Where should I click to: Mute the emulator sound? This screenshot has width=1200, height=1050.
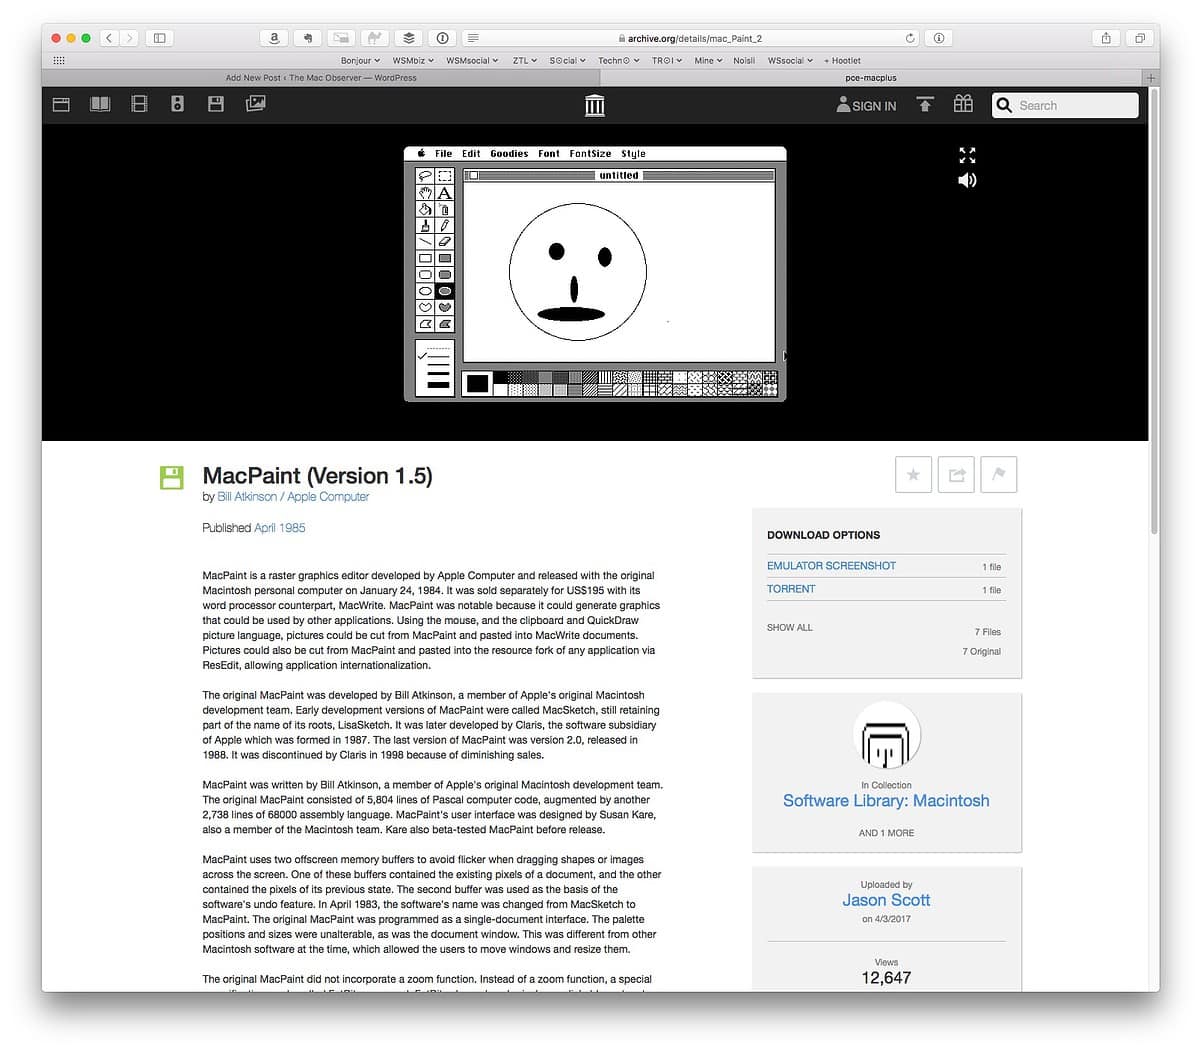pyautogui.click(x=967, y=180)
